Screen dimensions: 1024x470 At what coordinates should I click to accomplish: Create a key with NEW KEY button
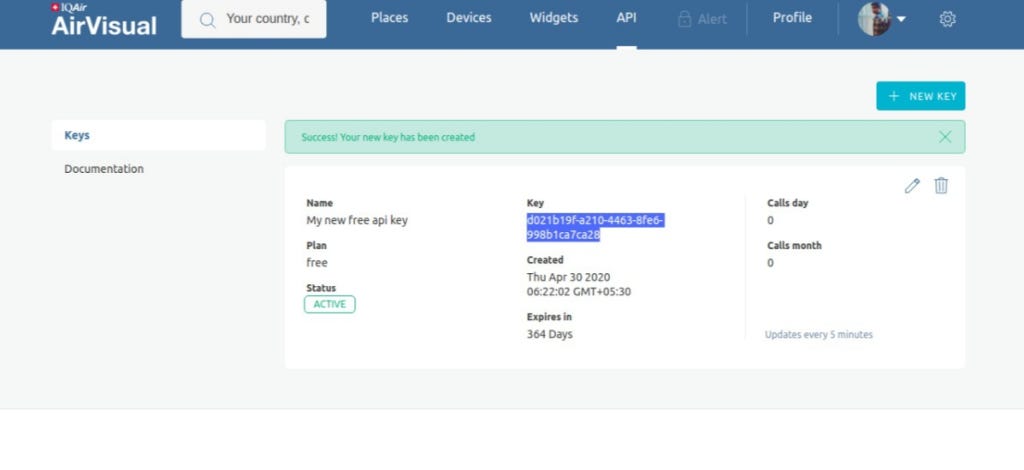coord(920,96)
